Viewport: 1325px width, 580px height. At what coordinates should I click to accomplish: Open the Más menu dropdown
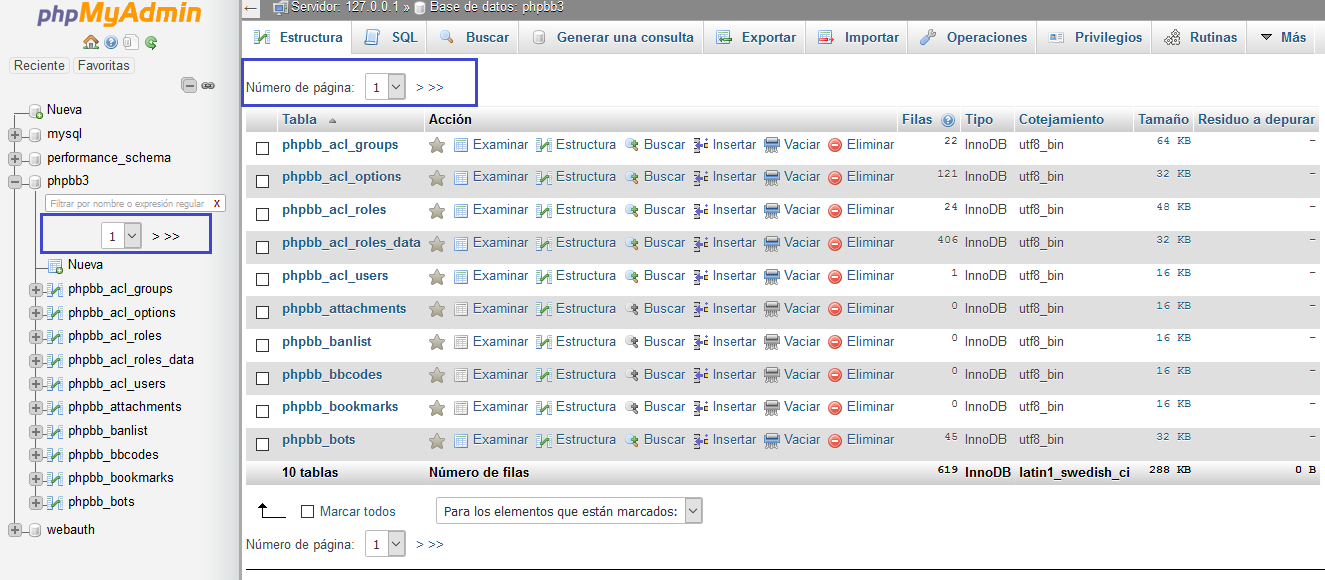pyautogui.click(x=1283, y=37)
